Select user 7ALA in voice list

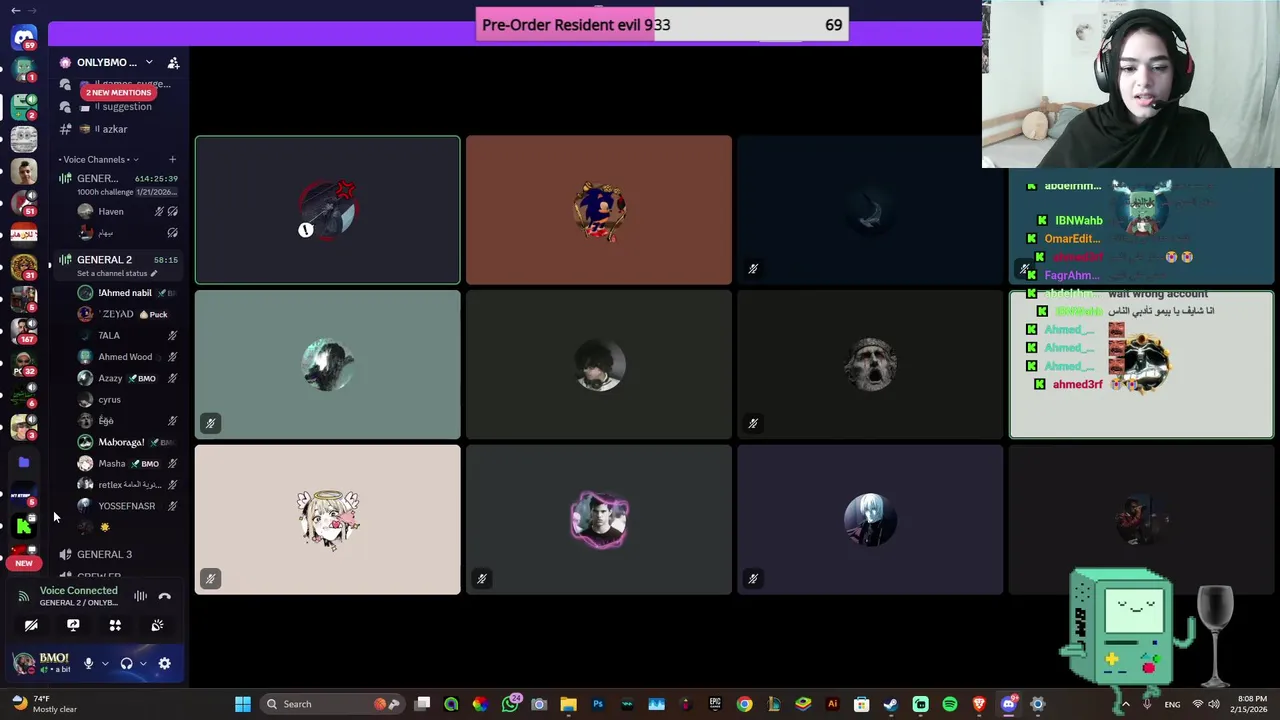pos(128,336)
